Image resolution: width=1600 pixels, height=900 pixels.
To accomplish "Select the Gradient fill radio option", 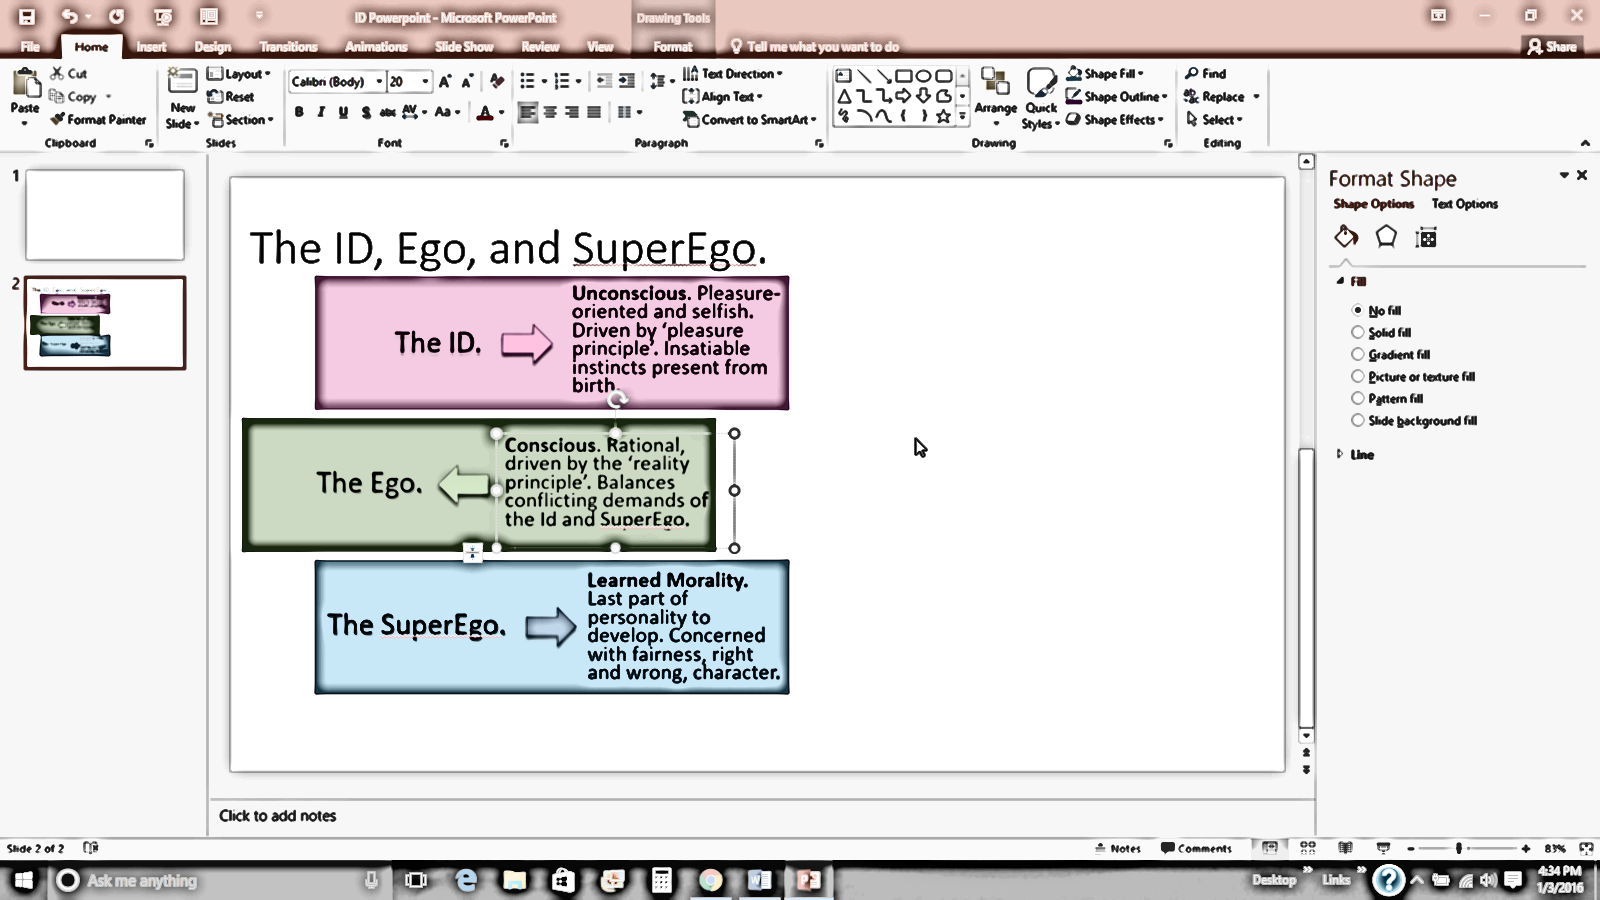I will coord(1358,354).
